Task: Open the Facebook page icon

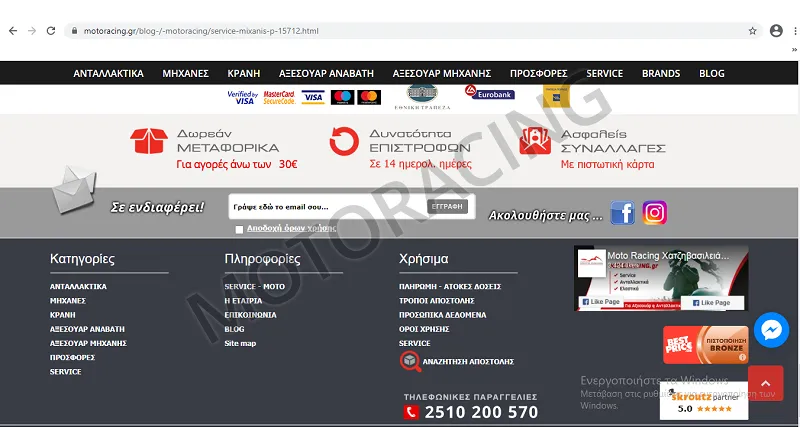Action: coord(623,213)
